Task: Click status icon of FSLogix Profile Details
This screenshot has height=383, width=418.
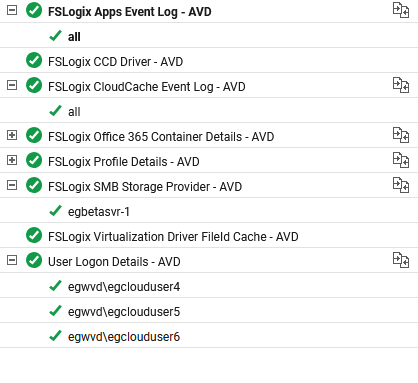Action: [34, 160]
